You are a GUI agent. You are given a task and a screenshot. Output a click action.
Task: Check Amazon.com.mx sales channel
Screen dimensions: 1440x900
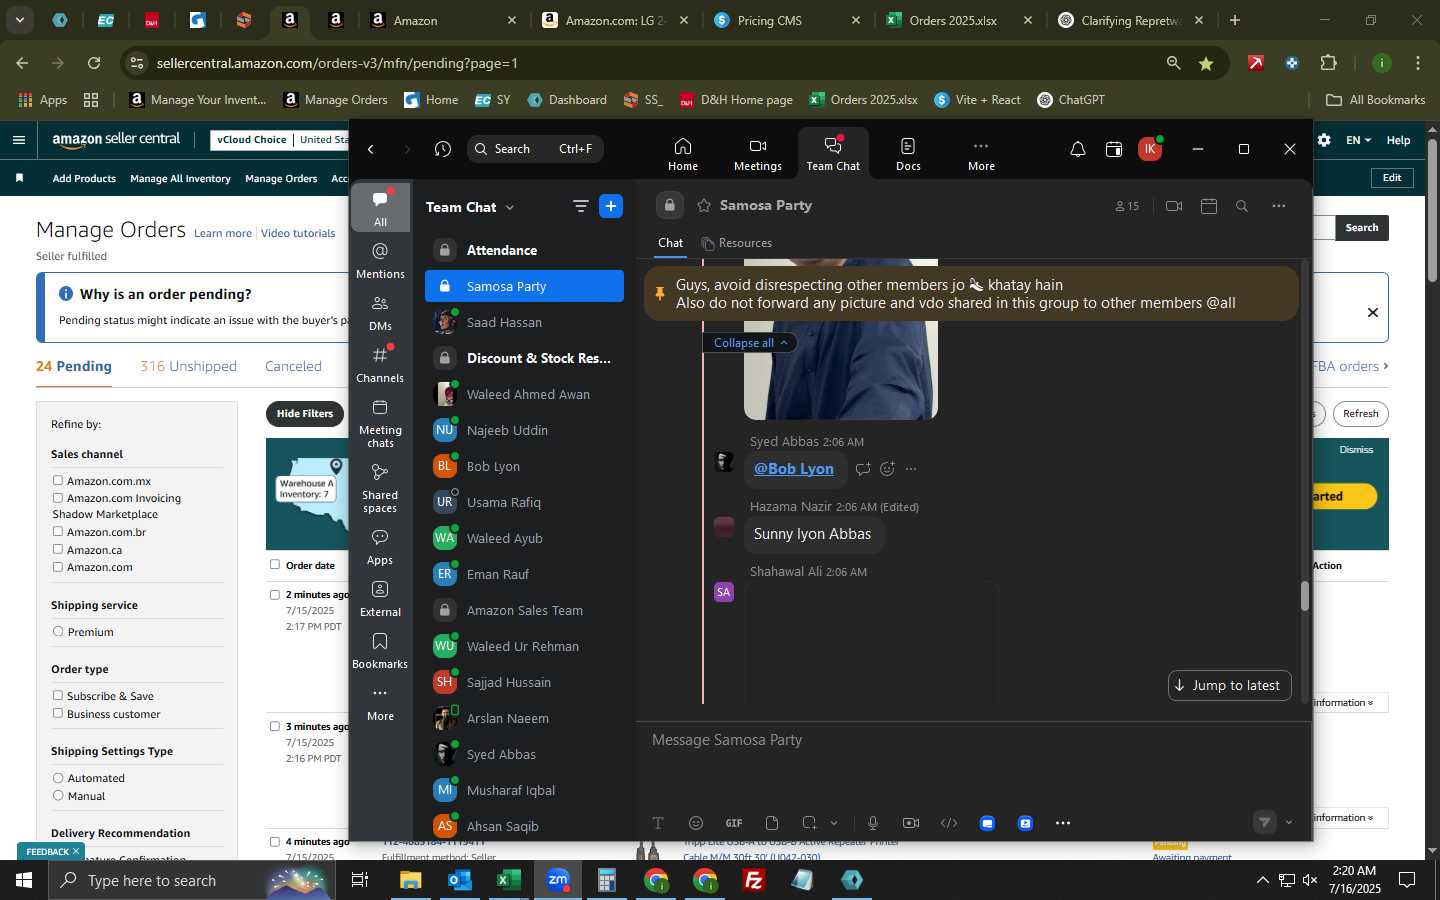58,481
